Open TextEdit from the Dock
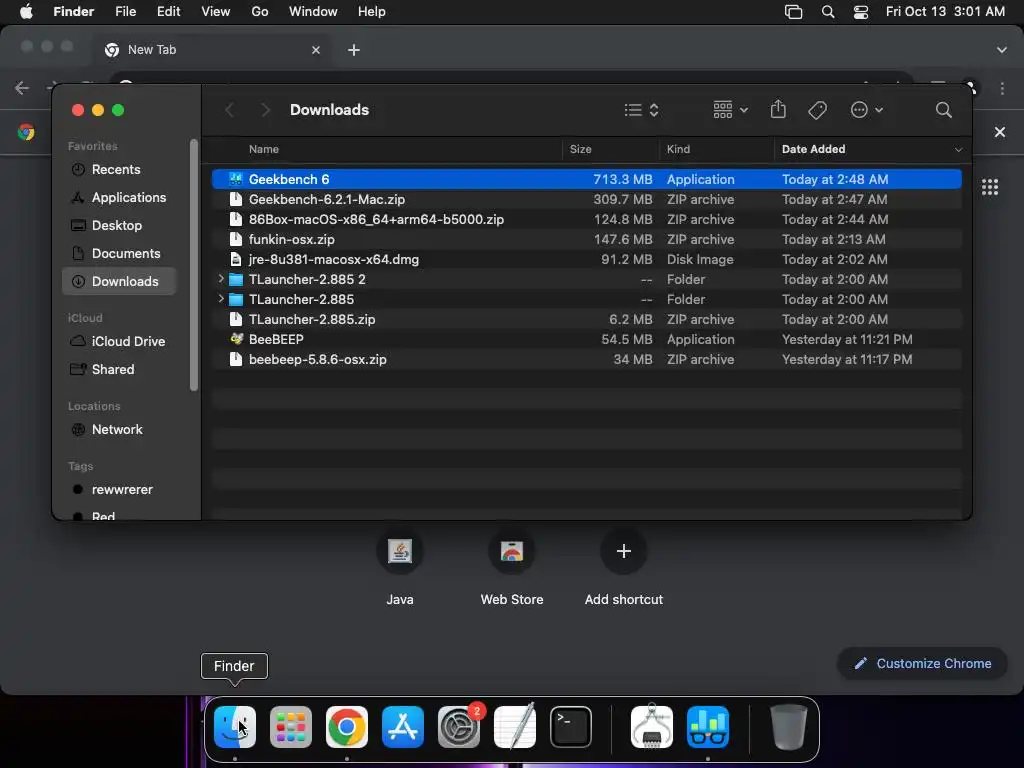 [x=515, y=727]
